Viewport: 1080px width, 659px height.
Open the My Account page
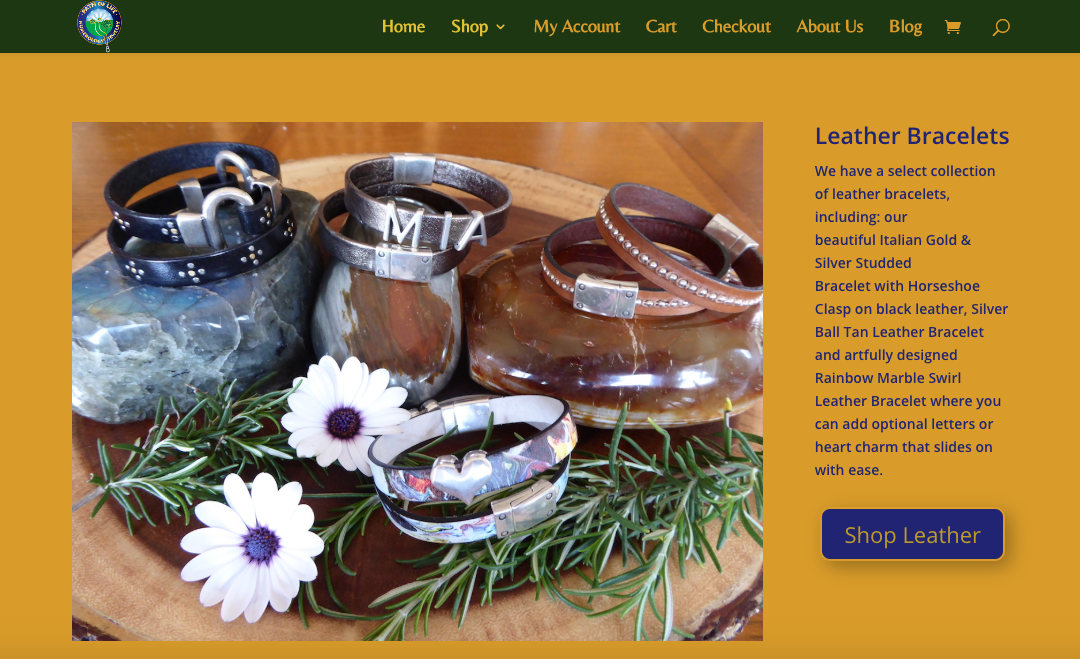pyautogui.click(x=577, y=27)
